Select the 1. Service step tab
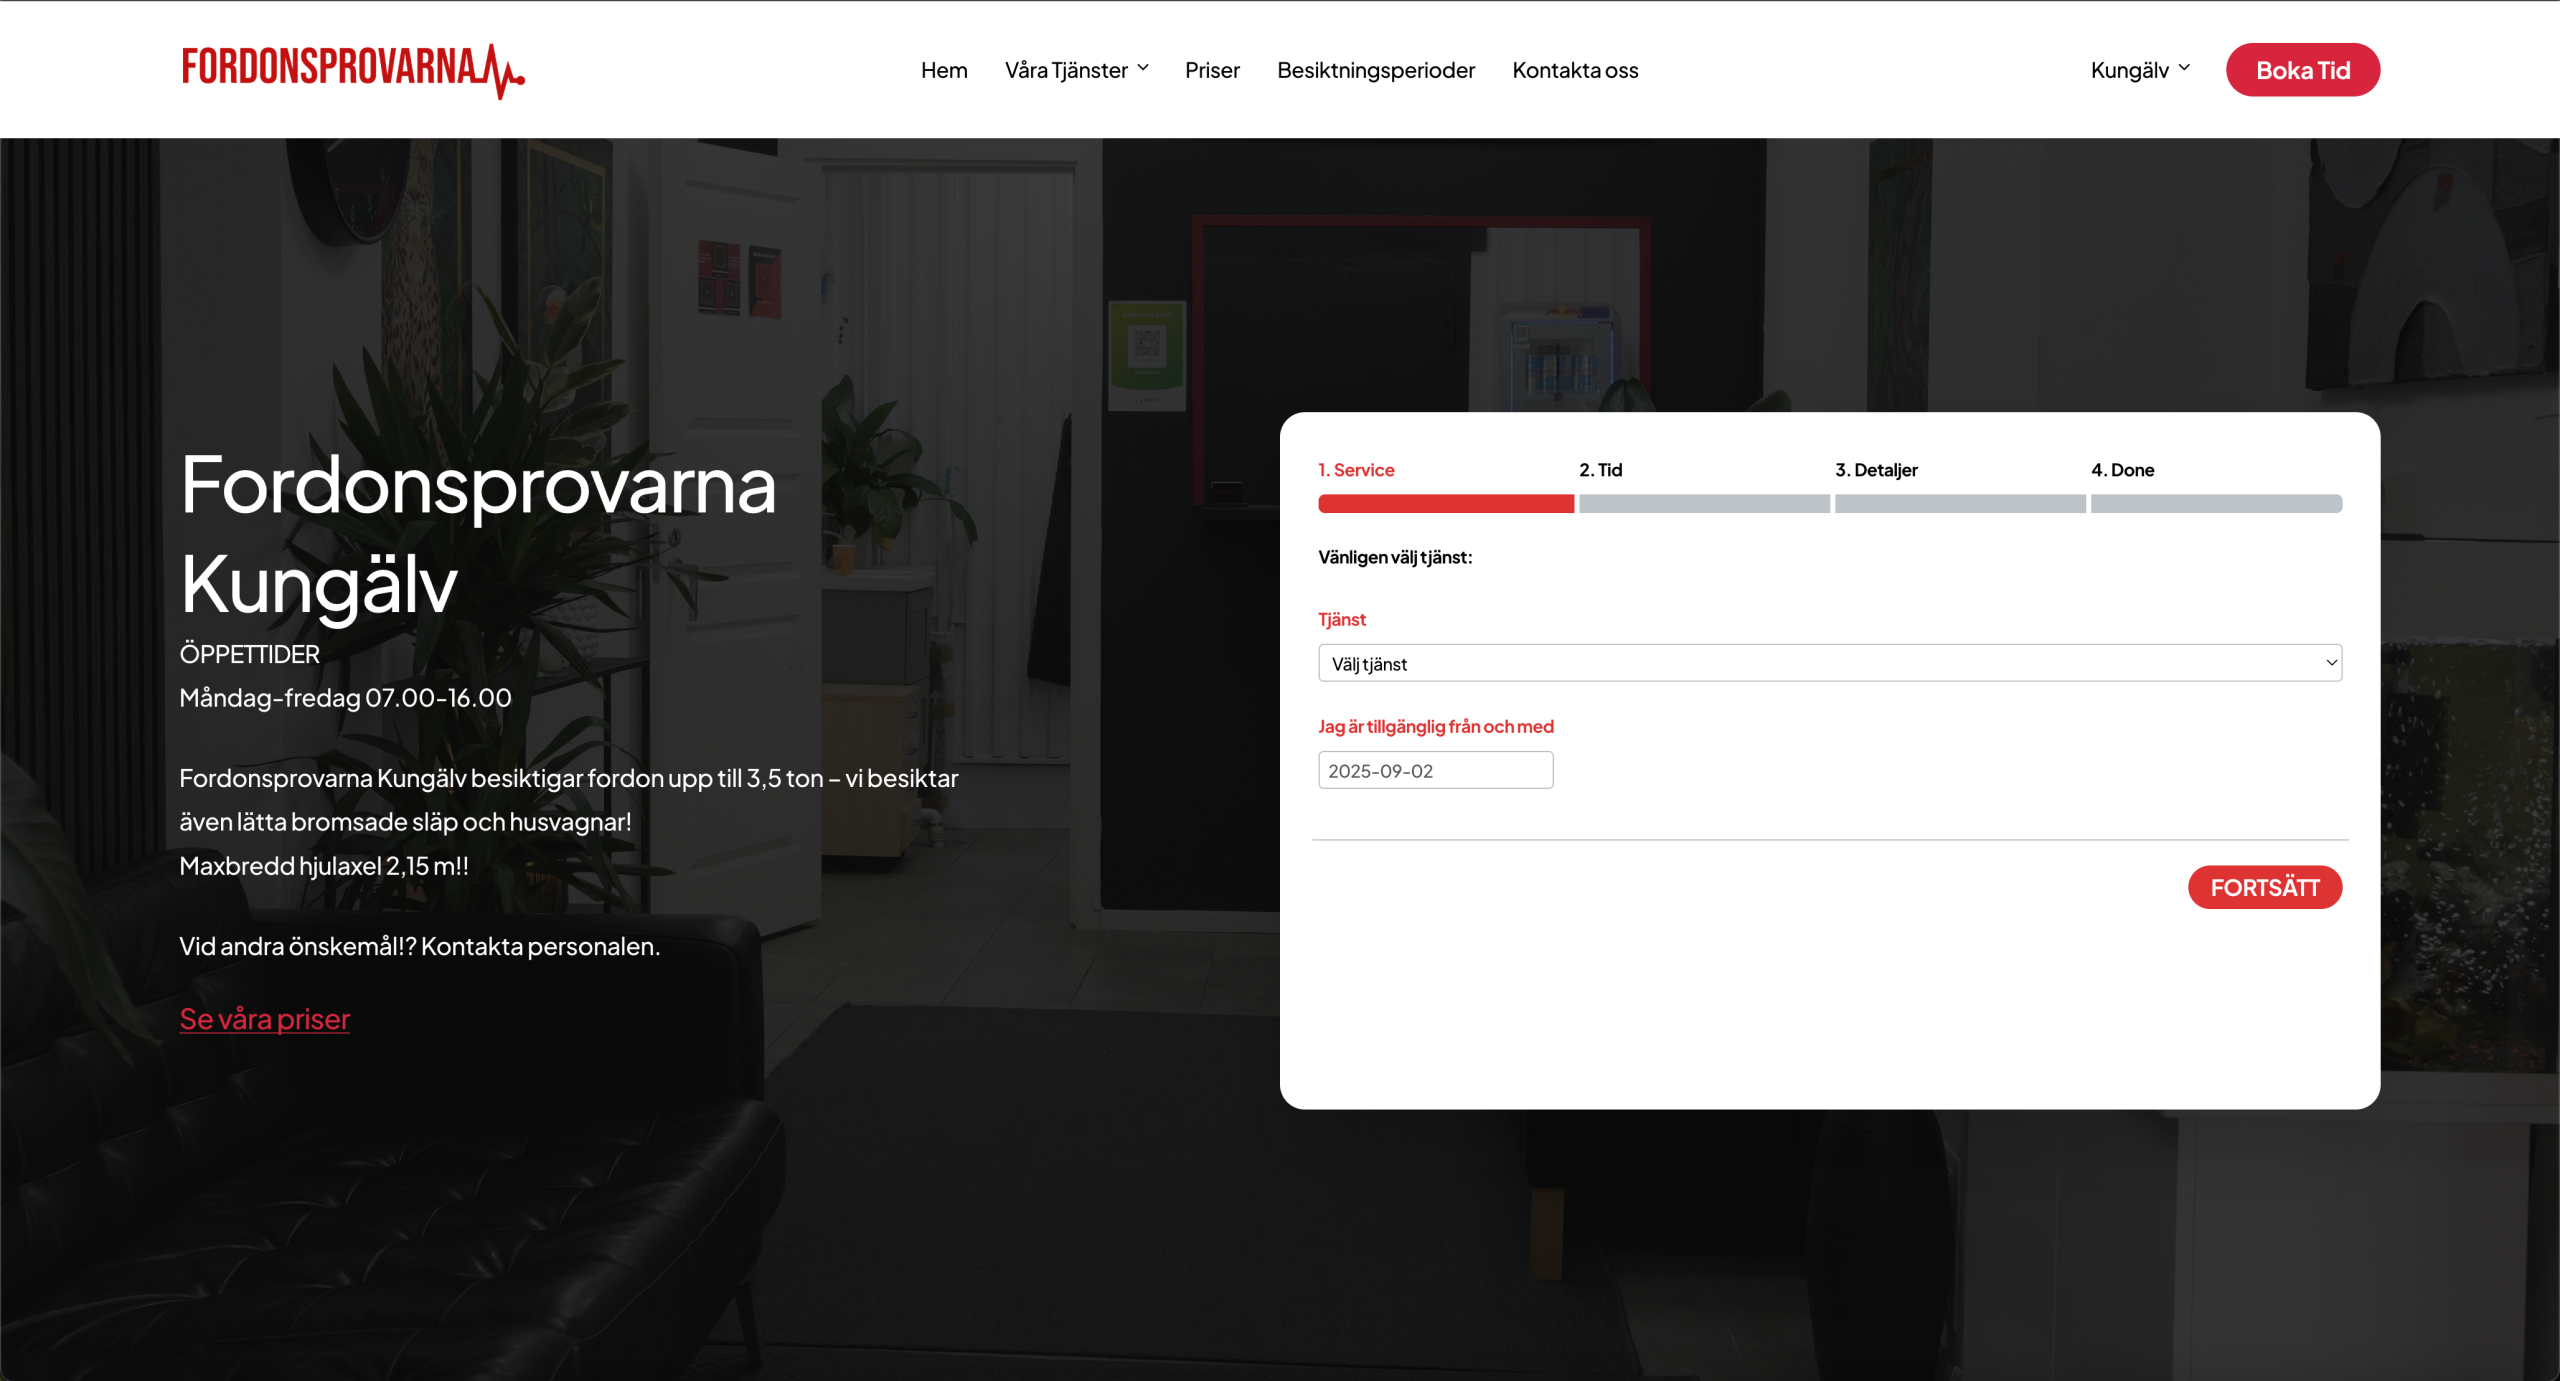 [1355, 470]
